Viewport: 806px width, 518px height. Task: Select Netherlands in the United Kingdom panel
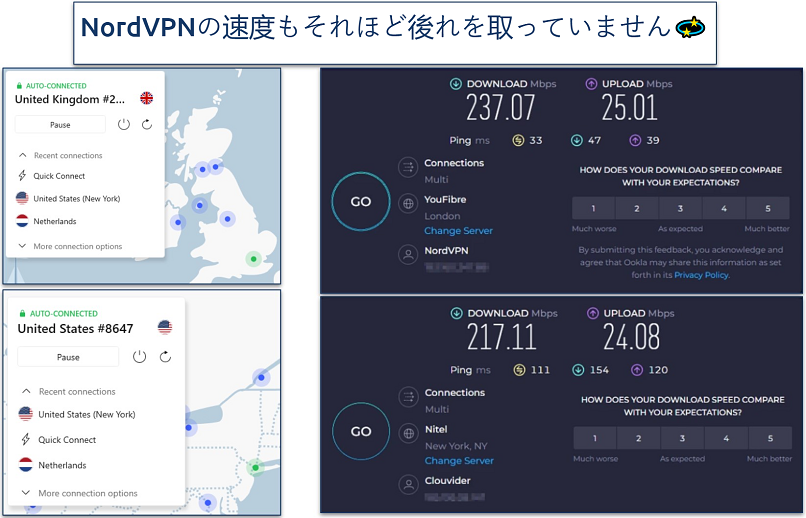tap(54, 221)
